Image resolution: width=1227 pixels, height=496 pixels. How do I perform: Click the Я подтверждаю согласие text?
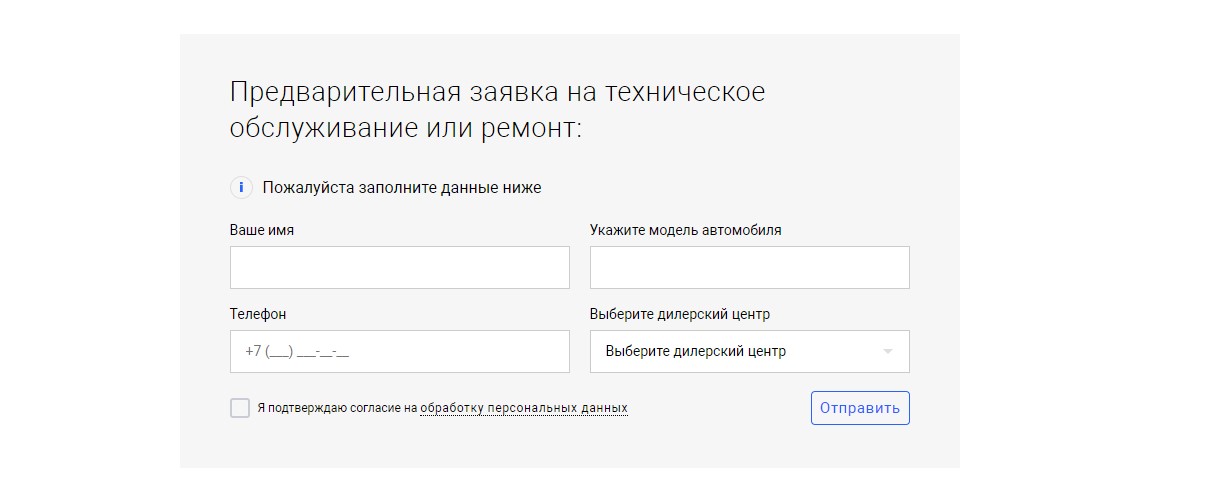336,408
